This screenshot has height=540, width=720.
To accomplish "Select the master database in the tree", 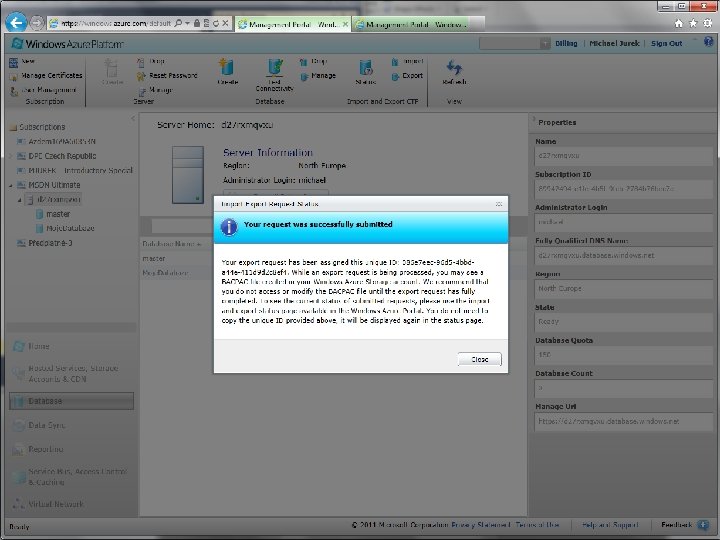I will [x=58, y=214].
